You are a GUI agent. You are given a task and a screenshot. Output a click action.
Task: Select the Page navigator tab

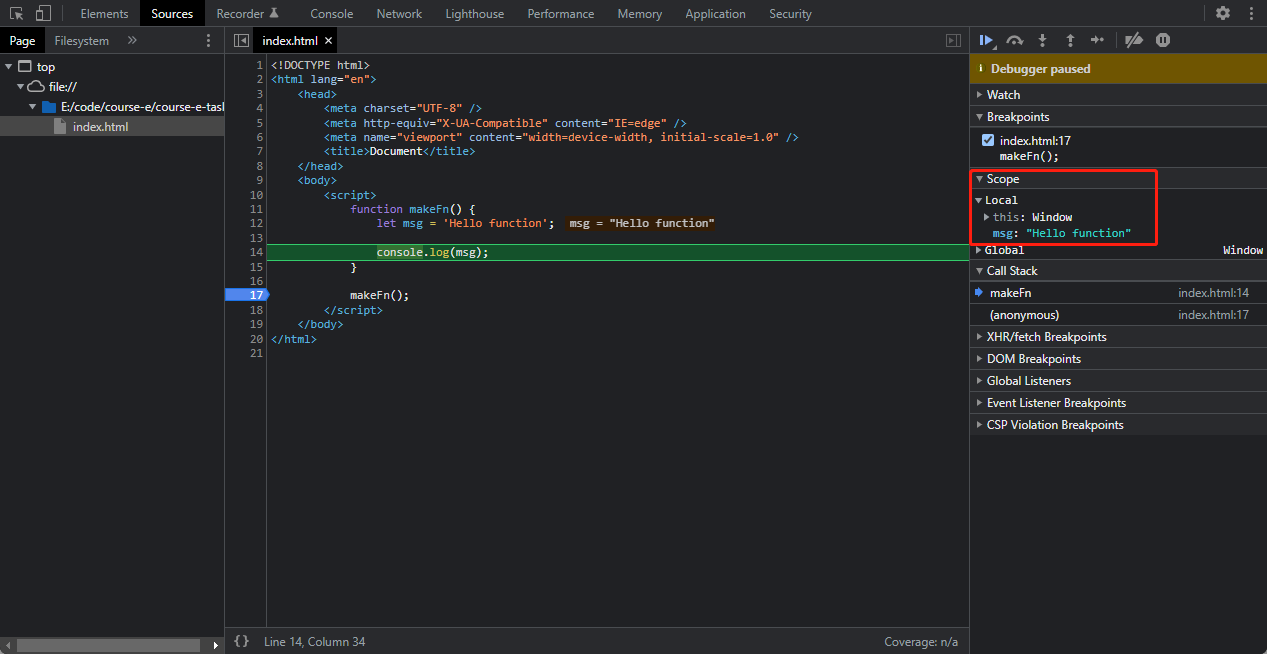tap(22, 41)
